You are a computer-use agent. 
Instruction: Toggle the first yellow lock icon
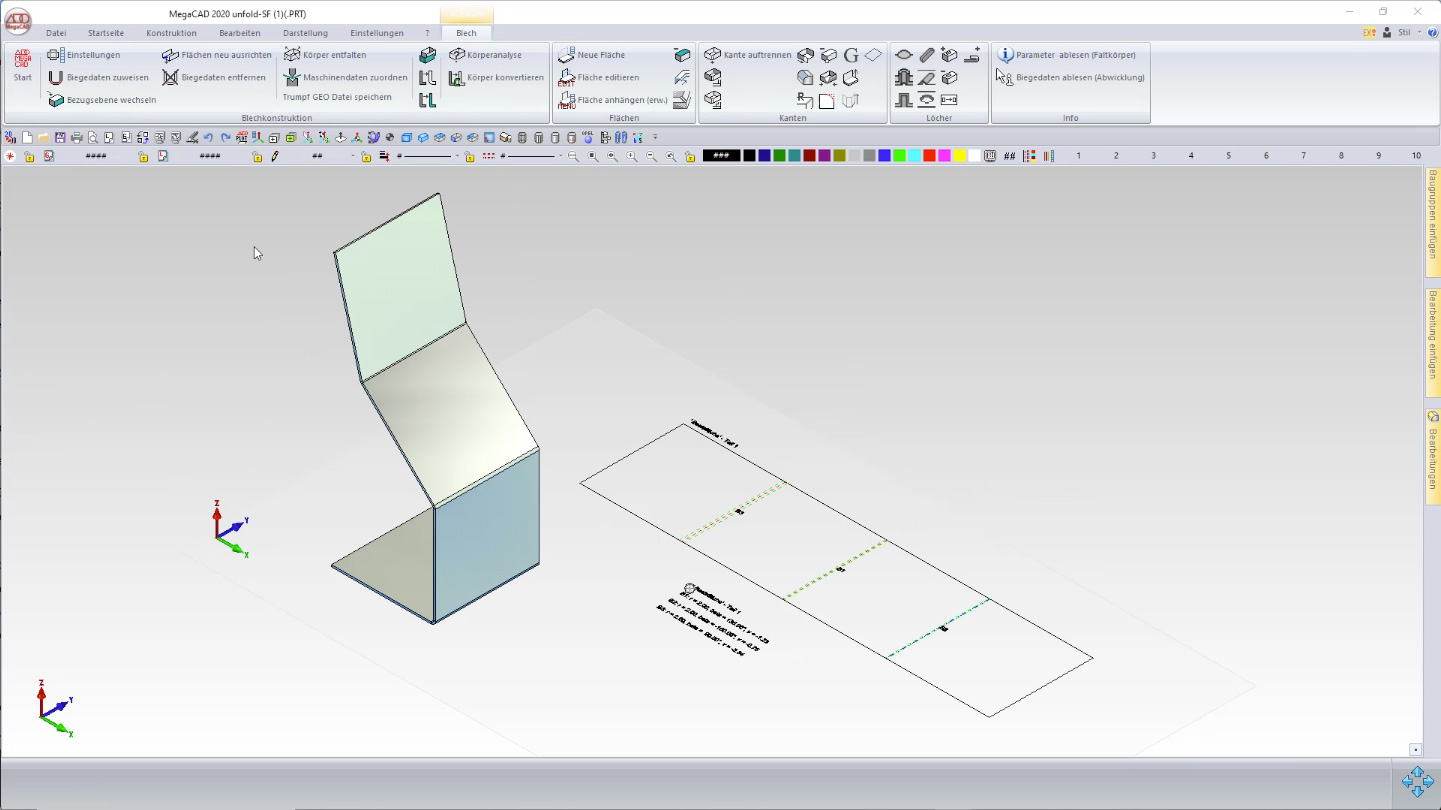pos(29,157)
